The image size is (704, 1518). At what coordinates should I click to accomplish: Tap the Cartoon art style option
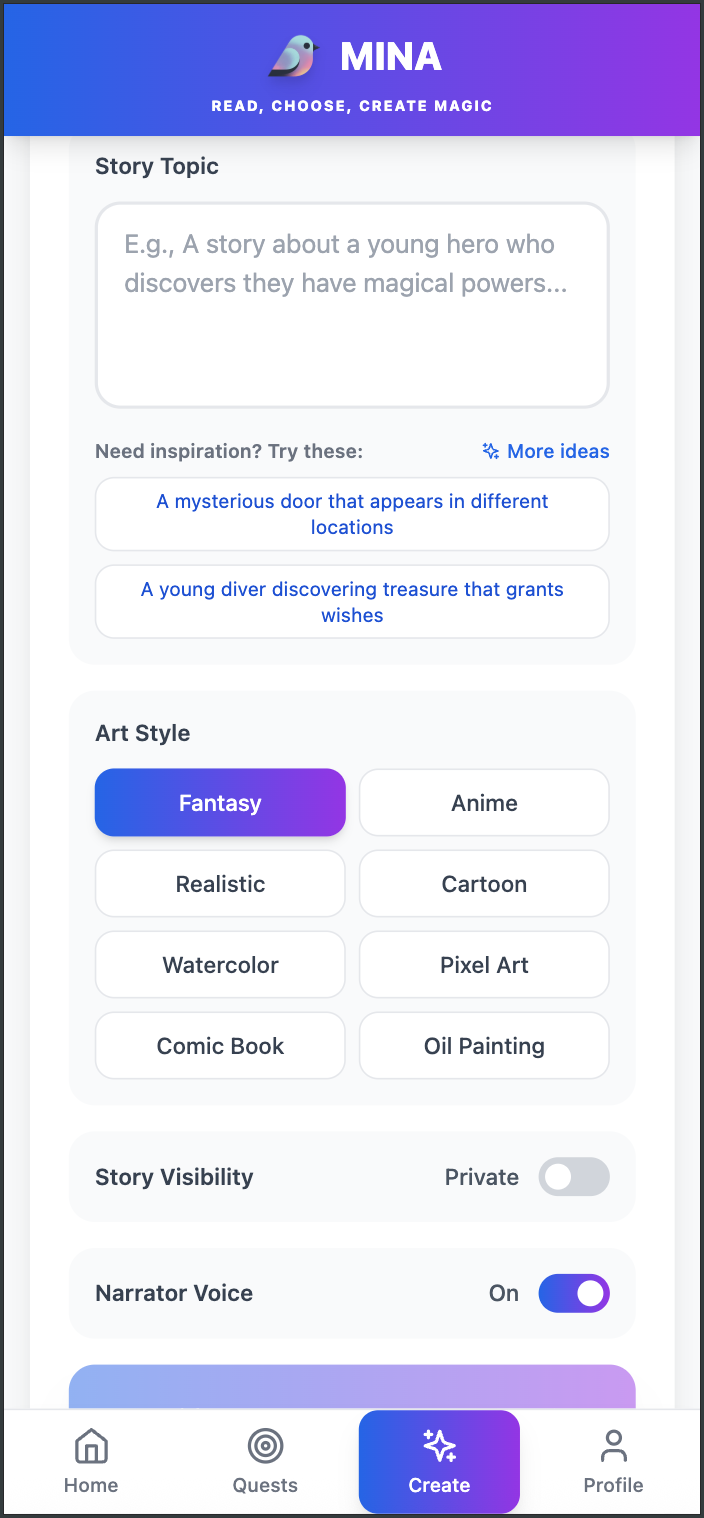tap(484, 883)
